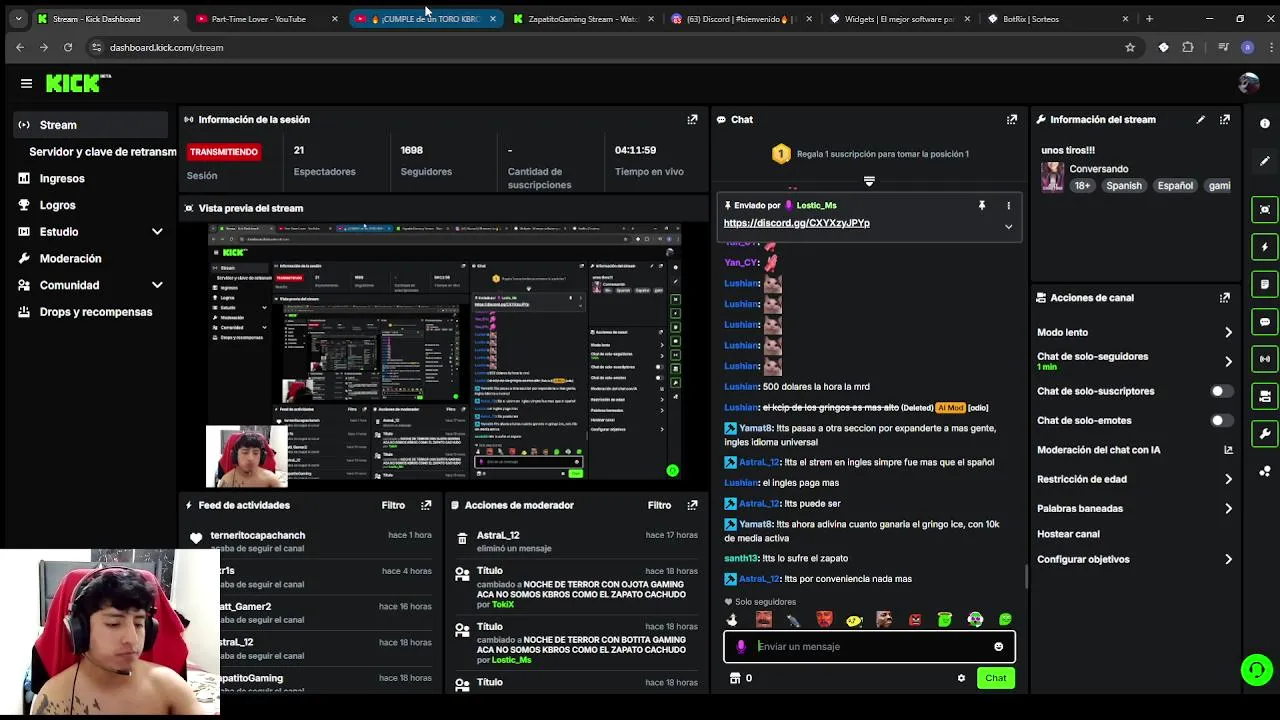Open the user avatar at top right

(x=1248, y=84)
